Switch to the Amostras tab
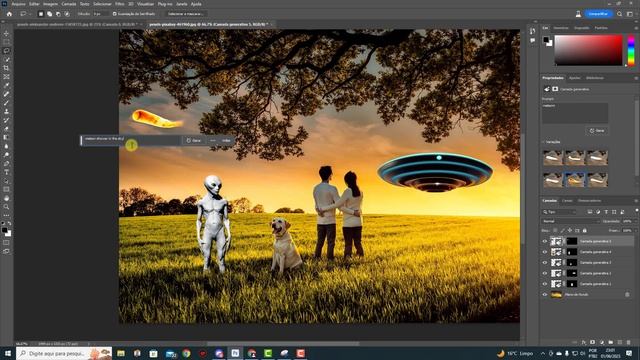Image resolution: width=640 pixels, height=360 pixels. pyautogui.click(x=561, y=28)
